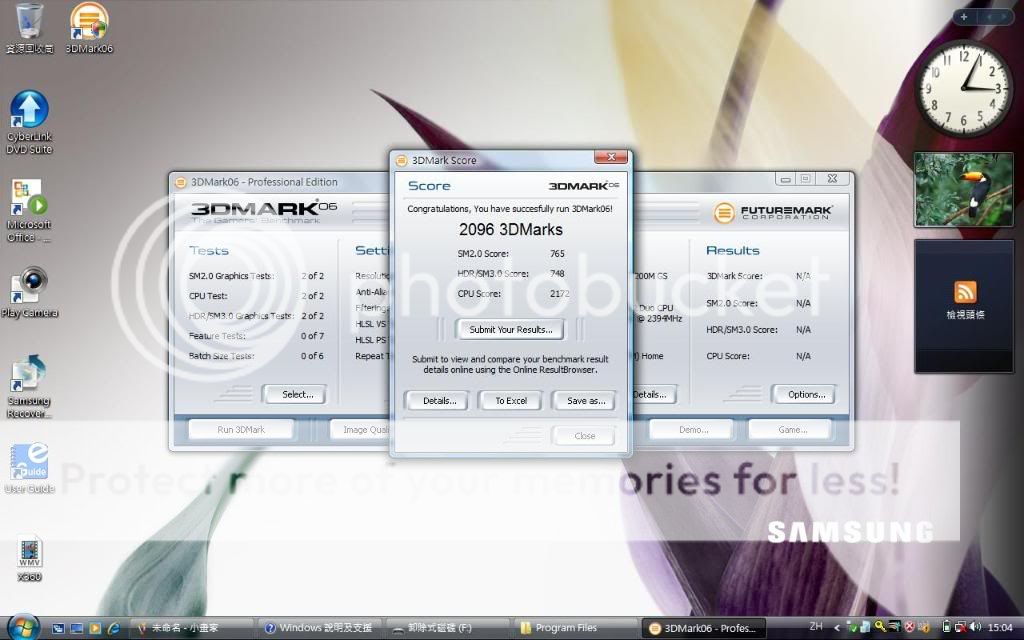Viewport: 1024px width, 640px height.
Task: Switch to Program Files taskbar window
Action: (x=576, y=628)
